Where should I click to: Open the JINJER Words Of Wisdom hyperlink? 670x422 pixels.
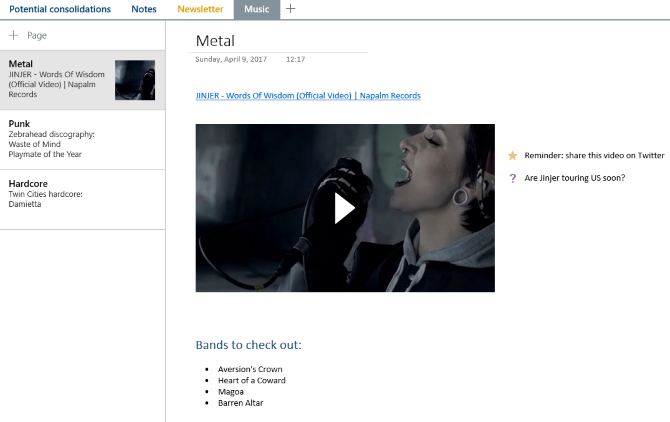coord(308,96)
